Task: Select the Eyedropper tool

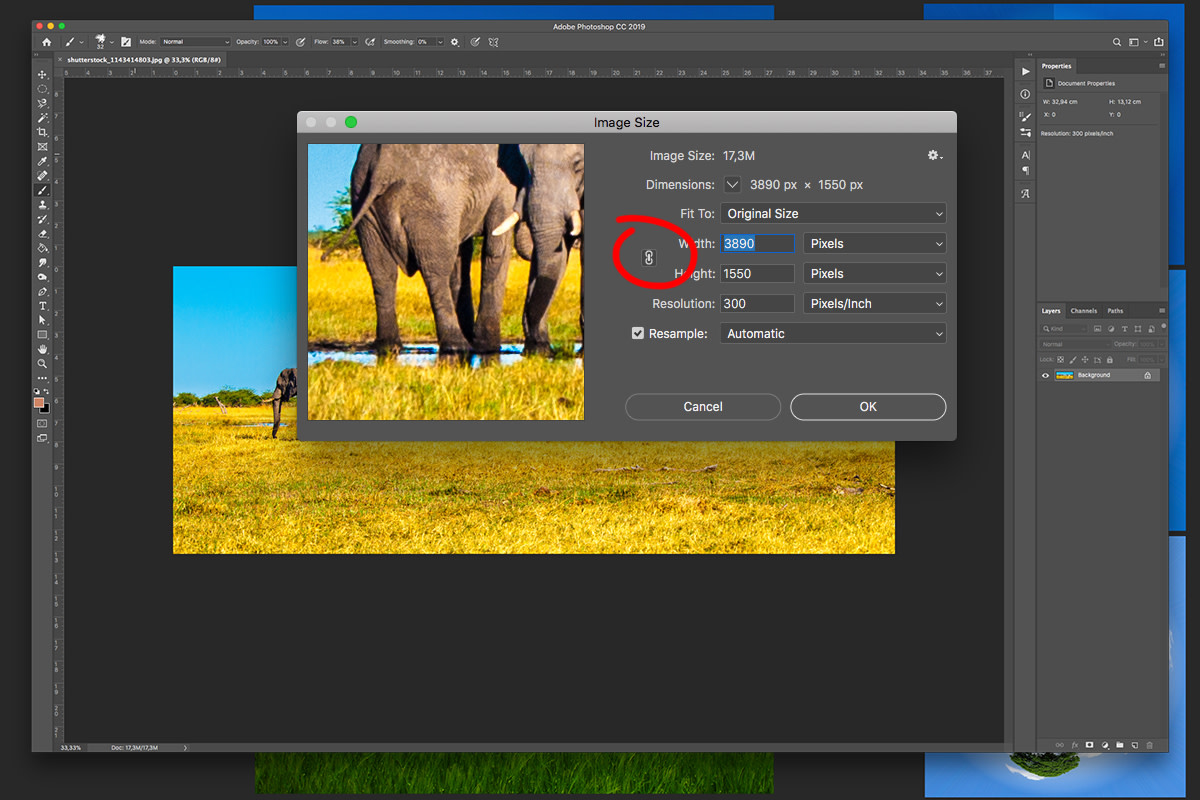Action: (x=42, y=161)
